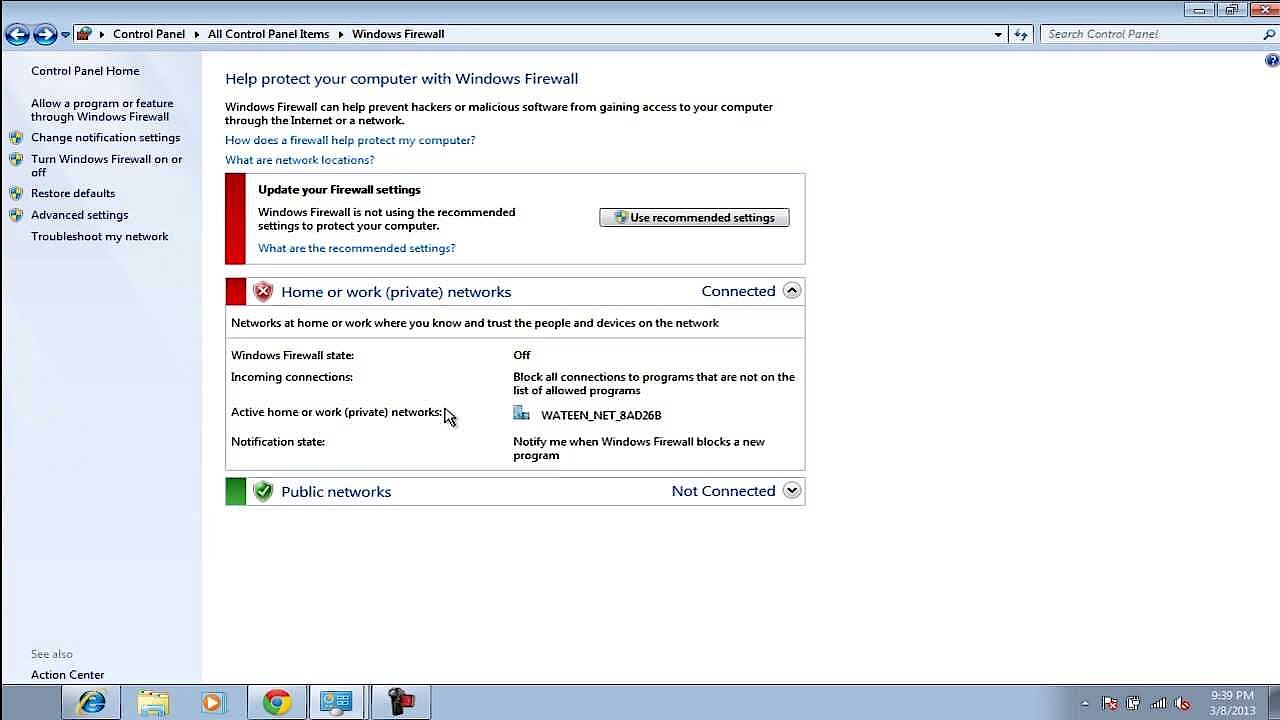The image size is (1280, 720).
Task: Open Change notification settings
Action: [x=105, y=137]
